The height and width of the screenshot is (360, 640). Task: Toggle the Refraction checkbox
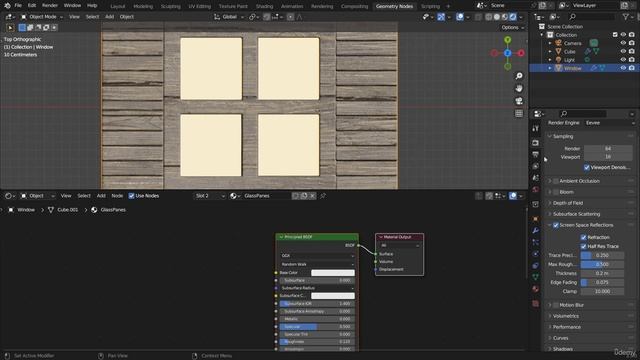pos(583,237)
